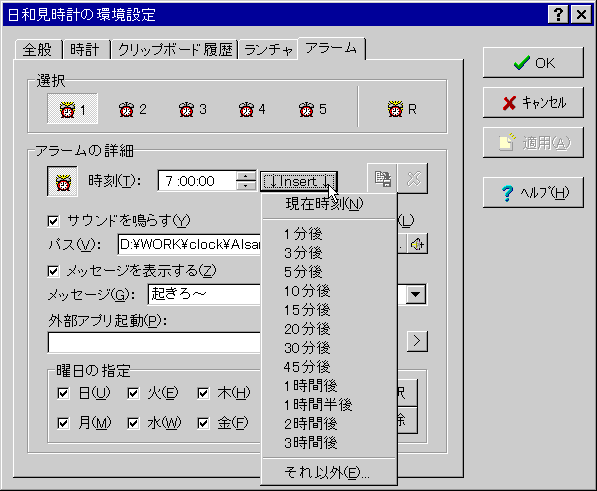The height and width of the screenshot is (491, 597).
Task: Switch to the 時計 tab
Action: [85, 50]
